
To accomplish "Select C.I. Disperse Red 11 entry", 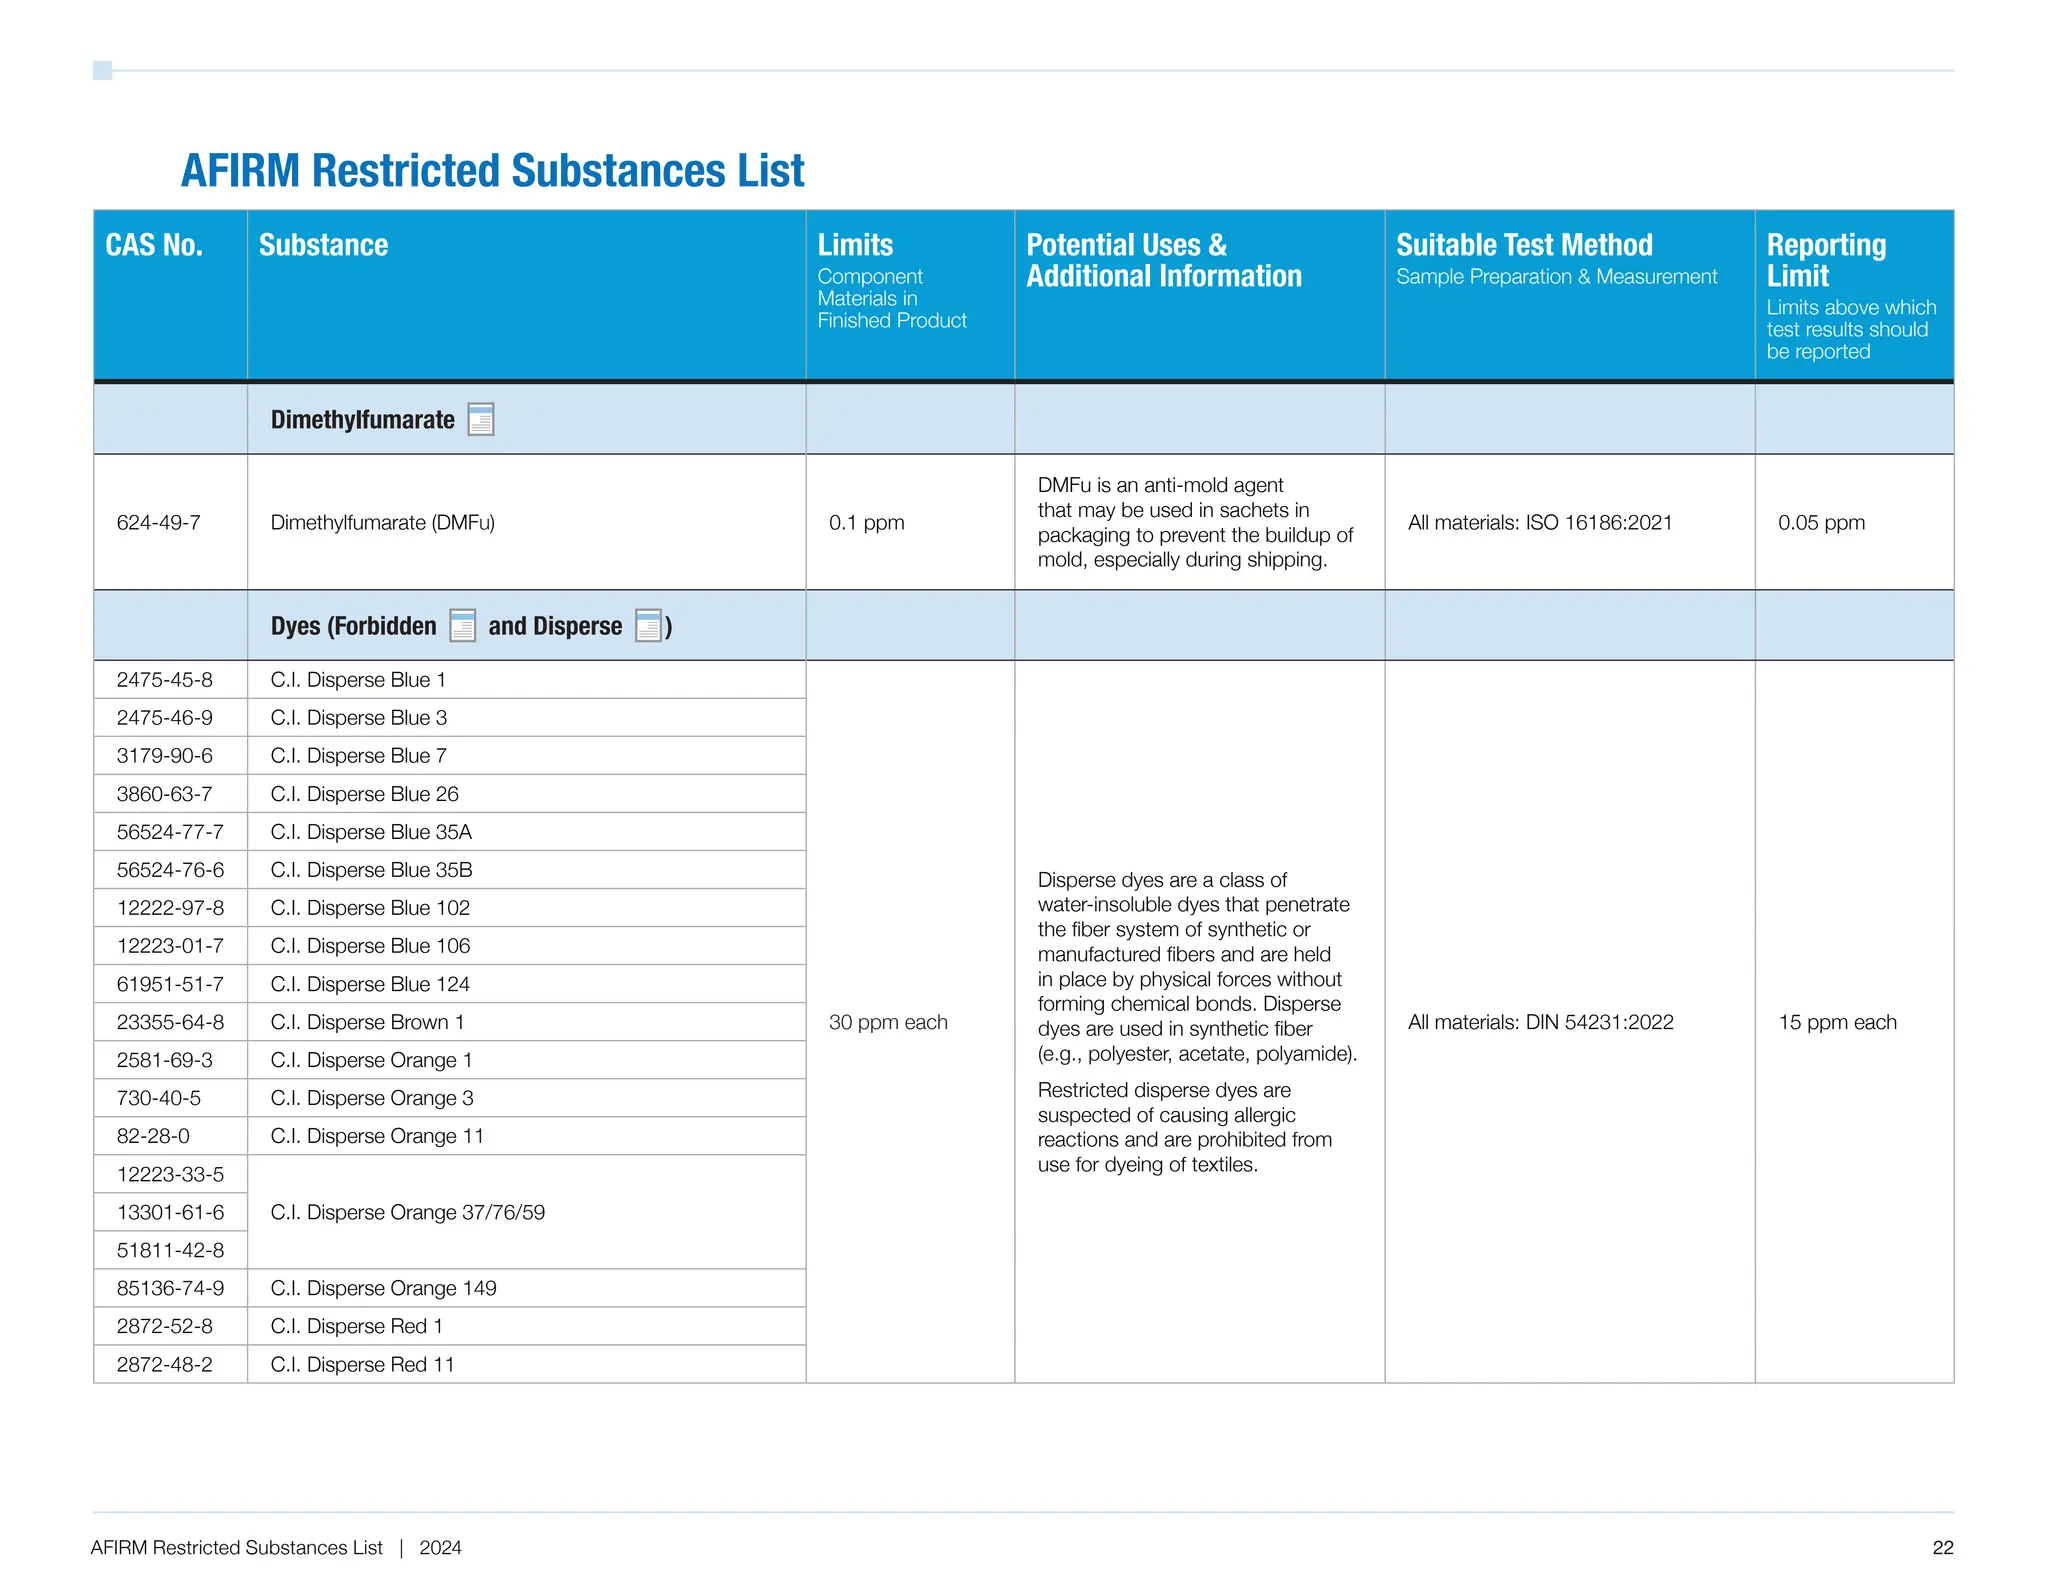I will (362, 1364).
